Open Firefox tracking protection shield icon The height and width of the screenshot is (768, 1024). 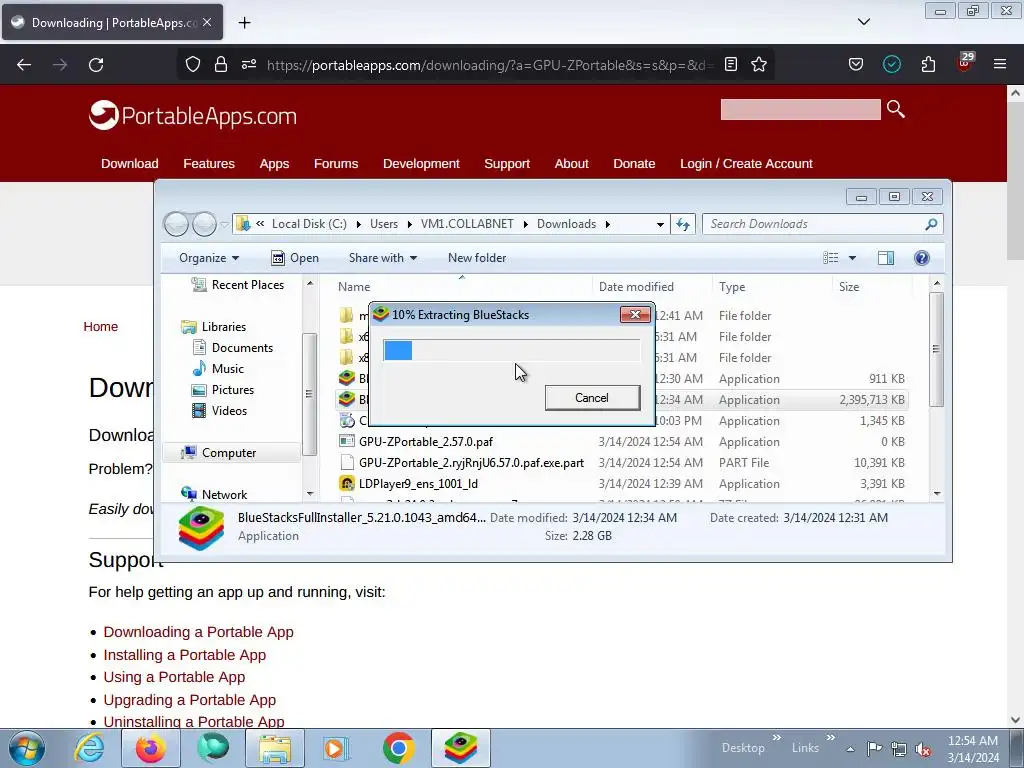pos(193,64)
